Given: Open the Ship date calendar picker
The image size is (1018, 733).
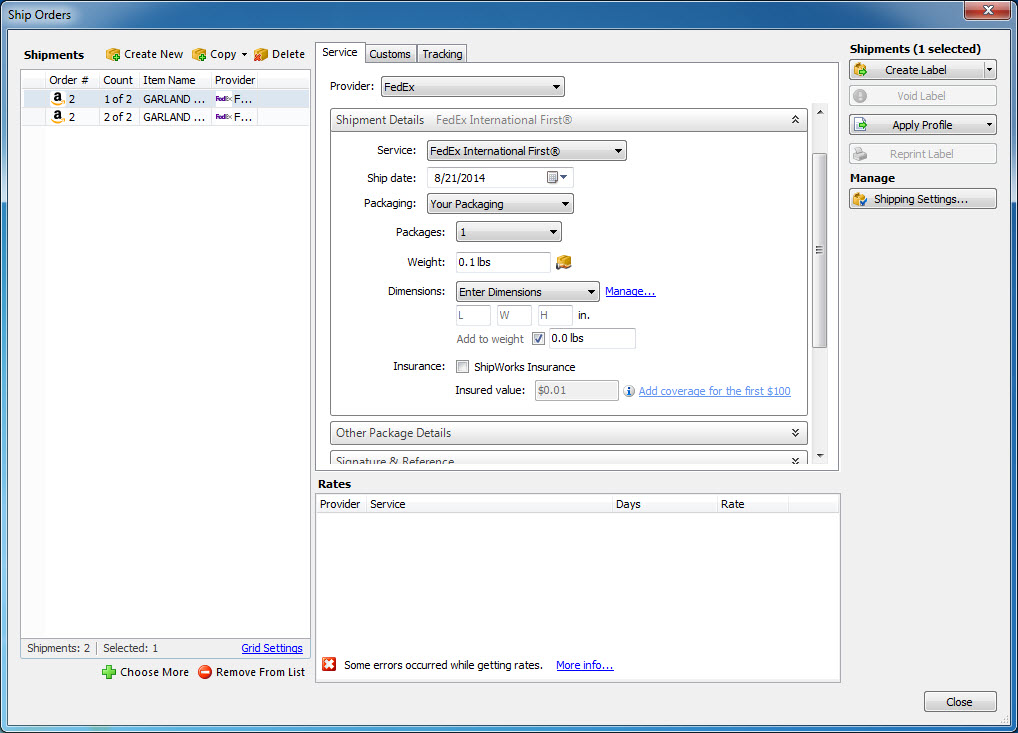Looking at the screenshot, I should (556, 177).
